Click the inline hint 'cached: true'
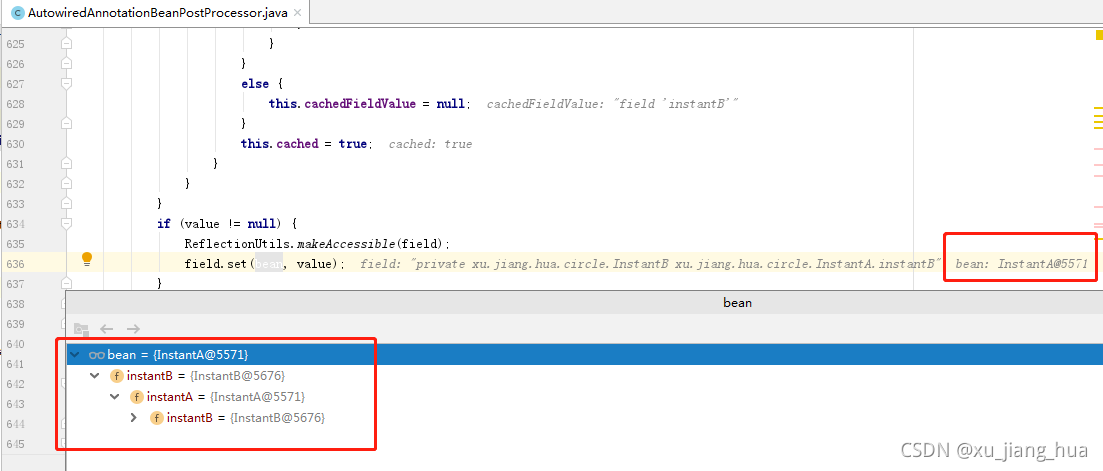The height and width of the screenshot is (471, 1103). click(430, 144)
